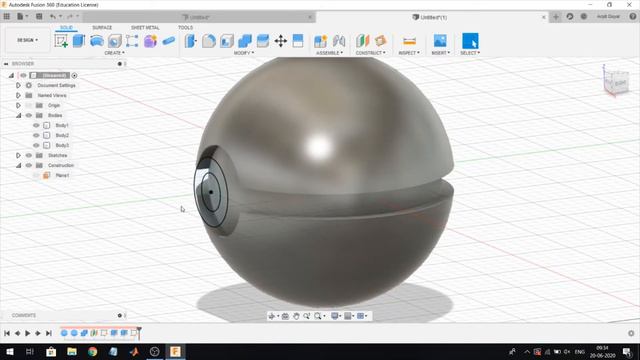
Task: Click the first feature in timeline
Action: pyautogui.click(x=64, y=333)
